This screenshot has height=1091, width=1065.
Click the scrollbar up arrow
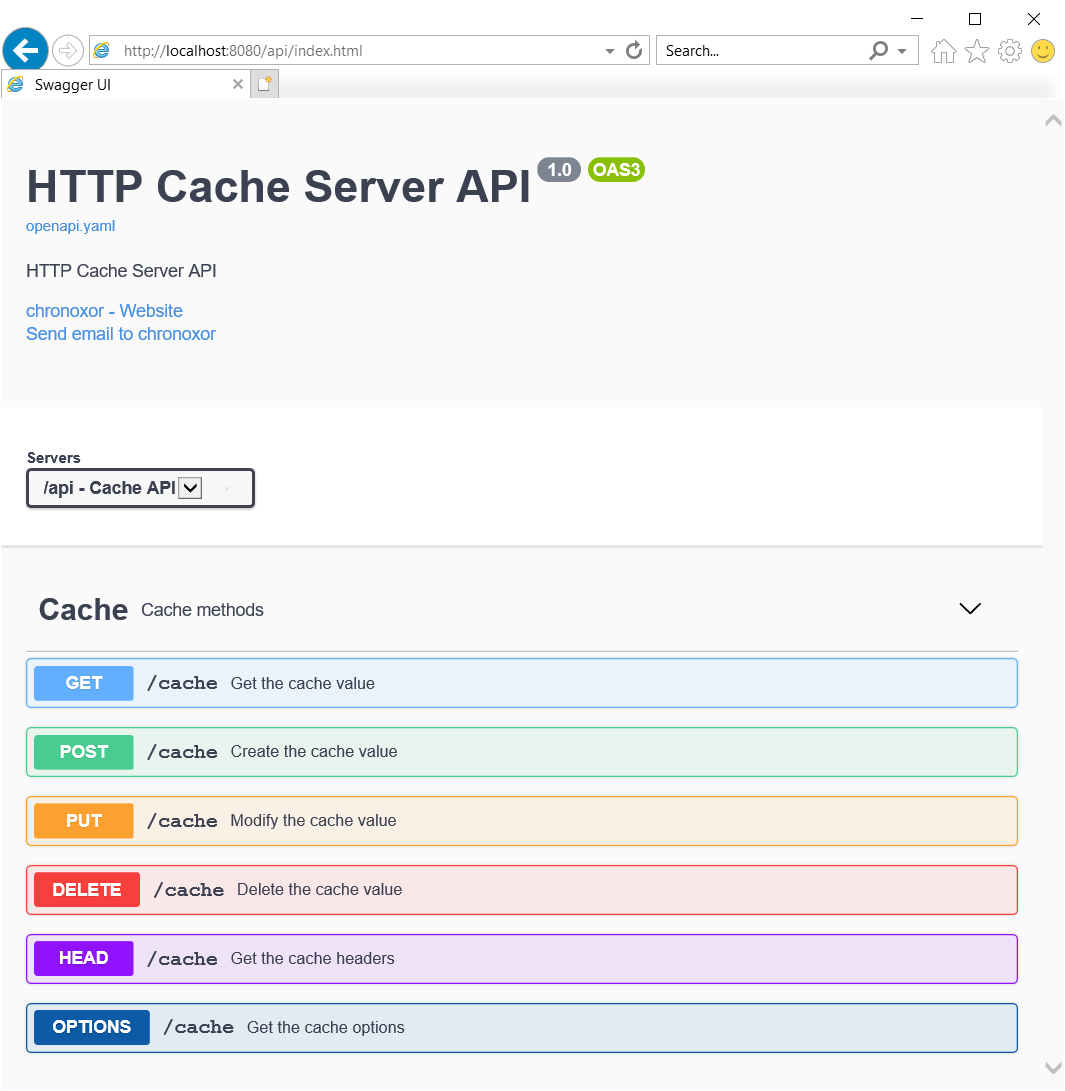coord(1053,120)
